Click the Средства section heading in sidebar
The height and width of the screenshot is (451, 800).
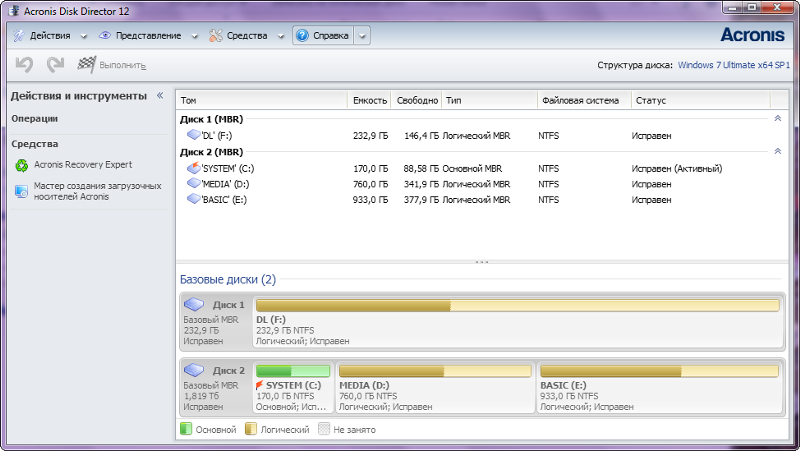[34, 144]
